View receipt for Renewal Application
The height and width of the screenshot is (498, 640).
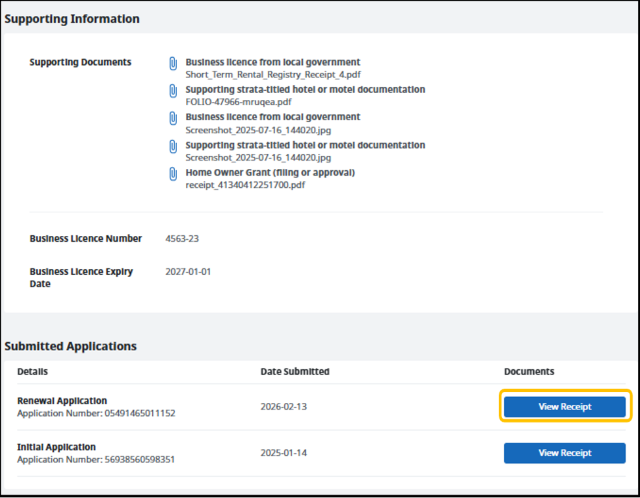[x=564, y=407]
